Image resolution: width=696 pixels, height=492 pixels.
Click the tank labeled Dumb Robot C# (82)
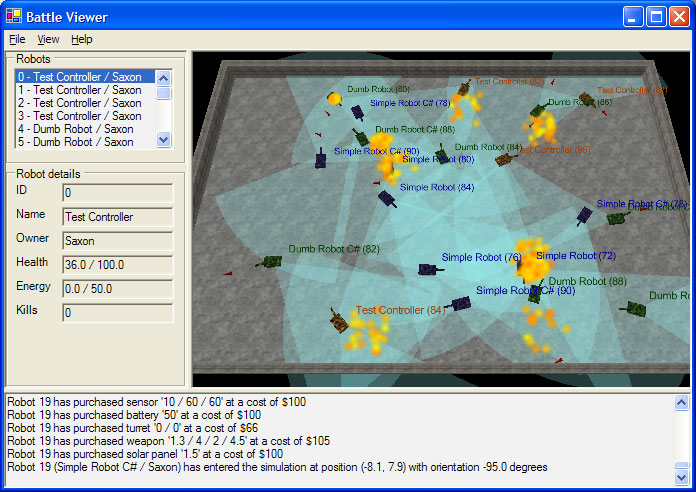[x=268, y=262]
